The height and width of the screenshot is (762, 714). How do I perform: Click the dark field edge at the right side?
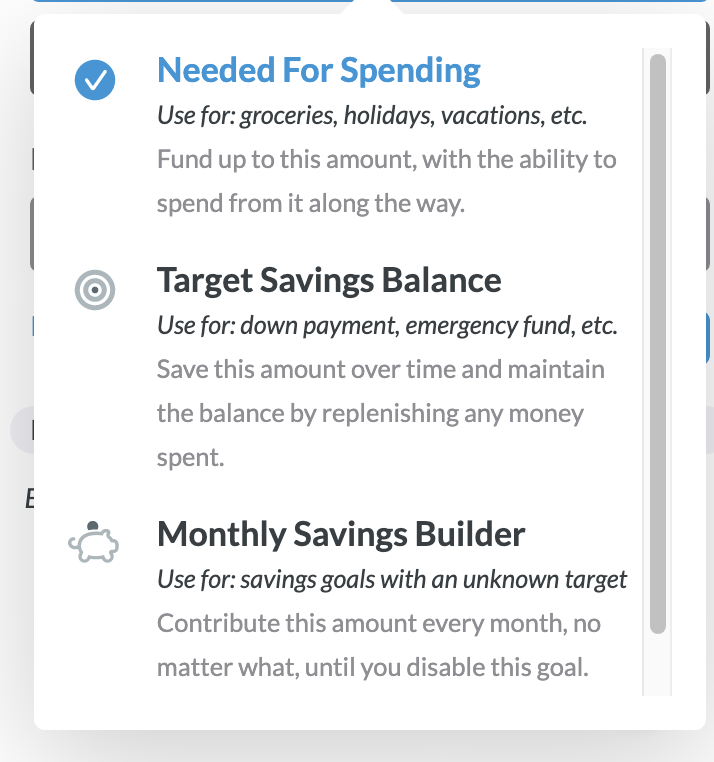coord(708,233)
